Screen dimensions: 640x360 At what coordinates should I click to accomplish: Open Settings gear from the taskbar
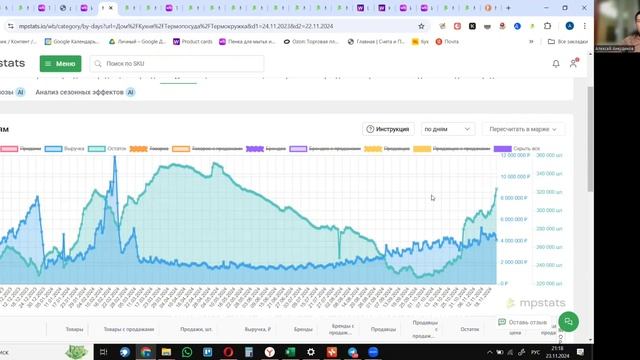[311, 352]
